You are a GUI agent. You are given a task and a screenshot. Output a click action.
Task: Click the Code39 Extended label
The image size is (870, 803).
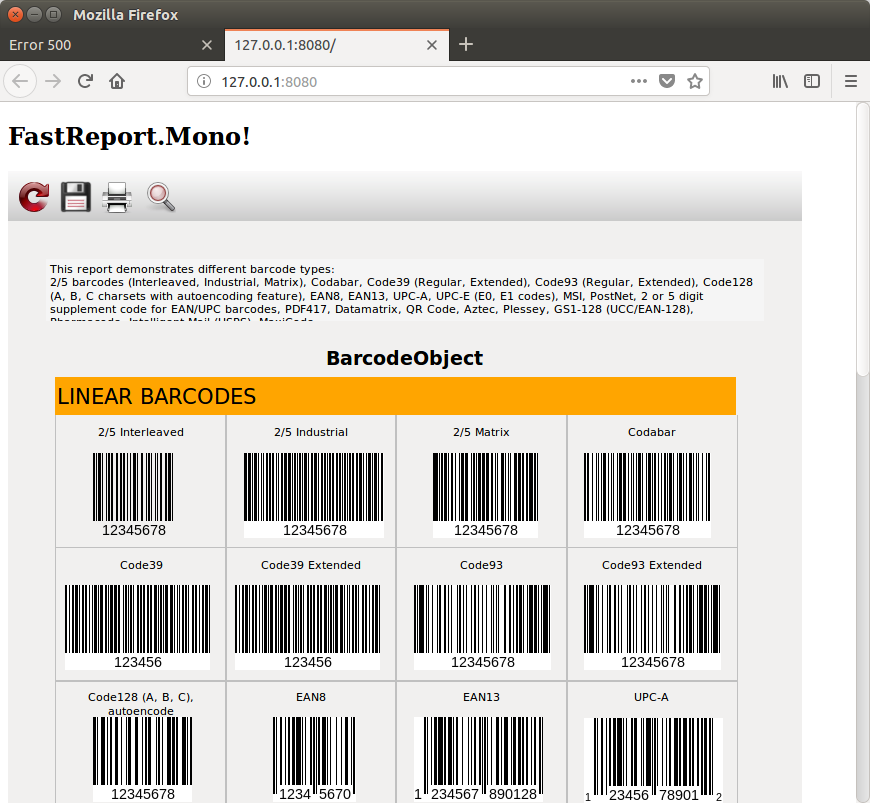[x=311, y=565]
